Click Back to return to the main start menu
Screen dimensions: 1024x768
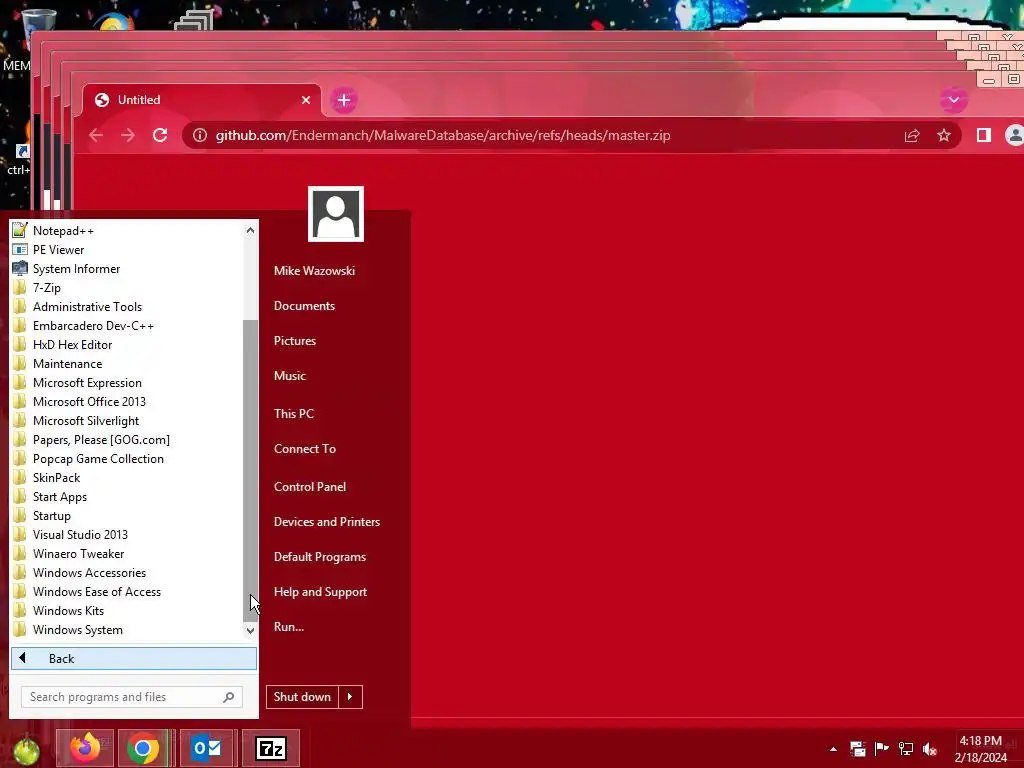[x=134, y=658]
